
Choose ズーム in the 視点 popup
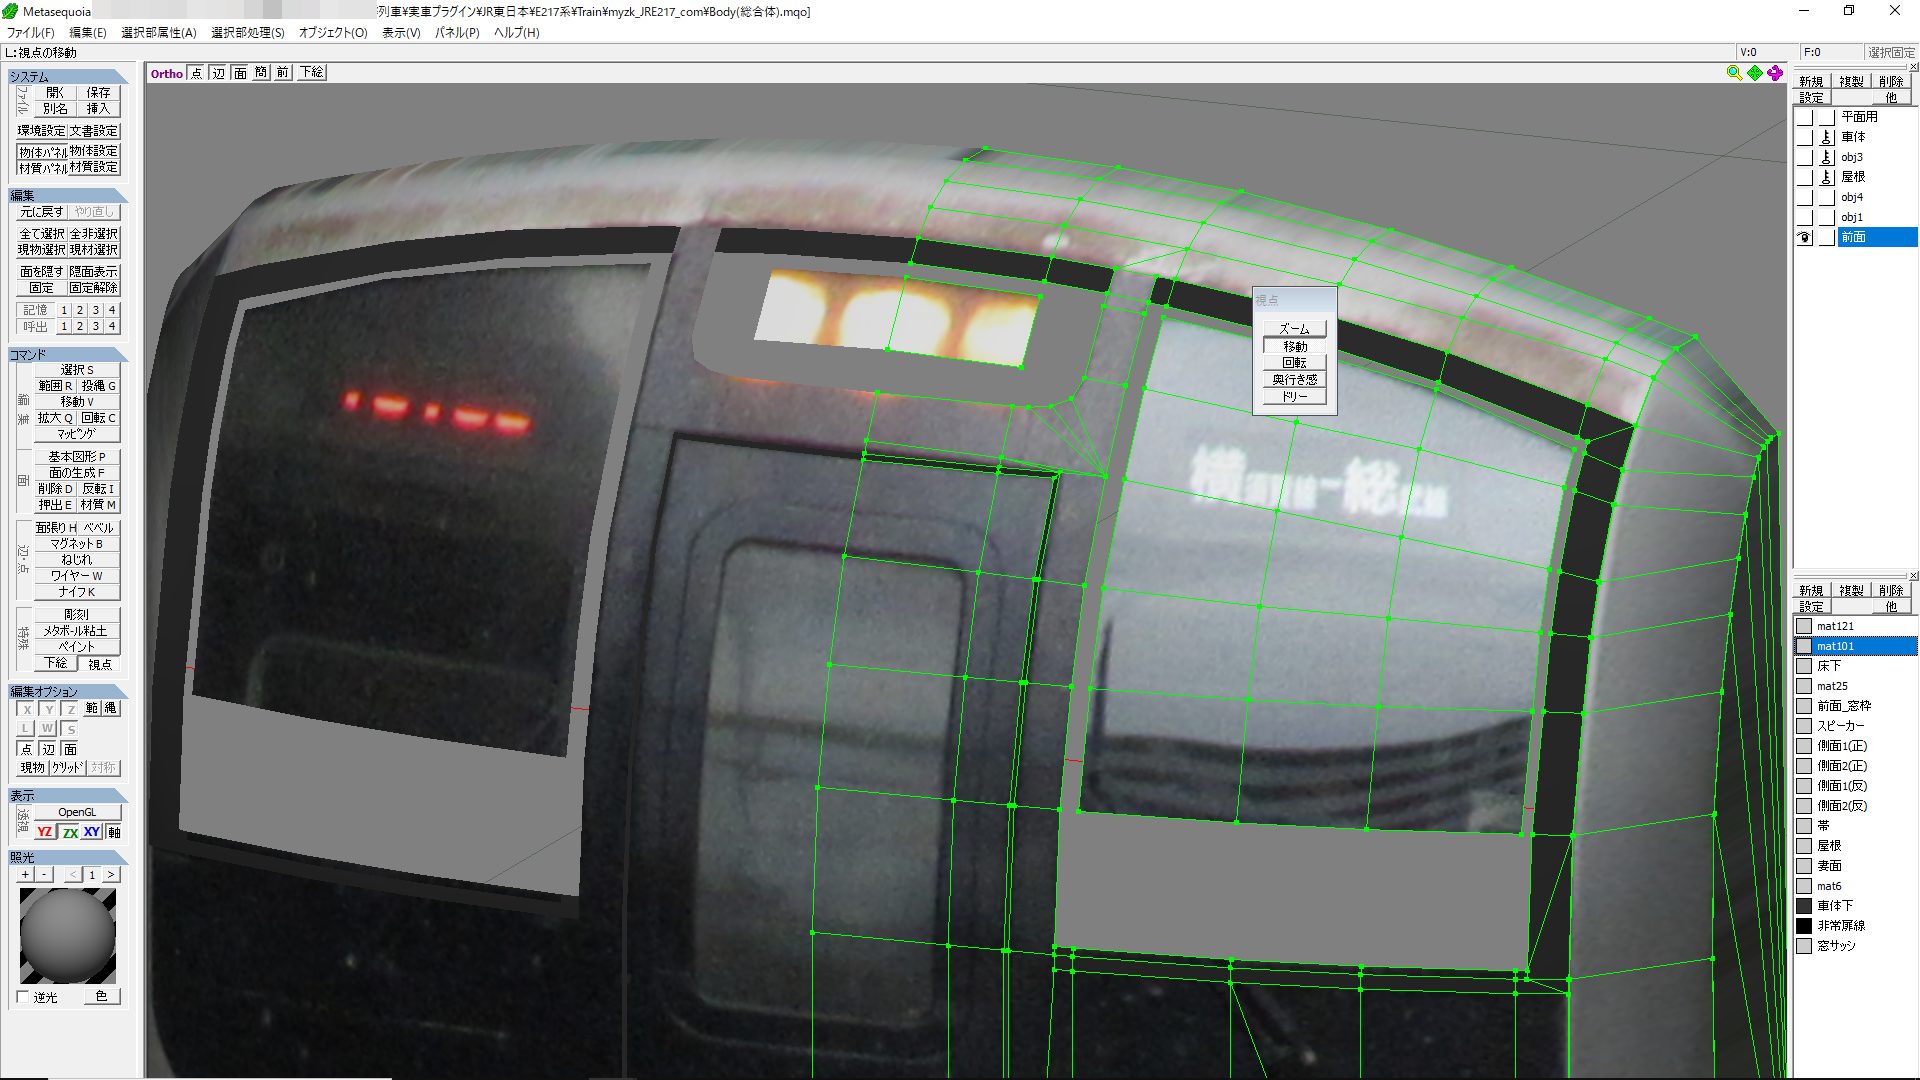click(1295, 329)
